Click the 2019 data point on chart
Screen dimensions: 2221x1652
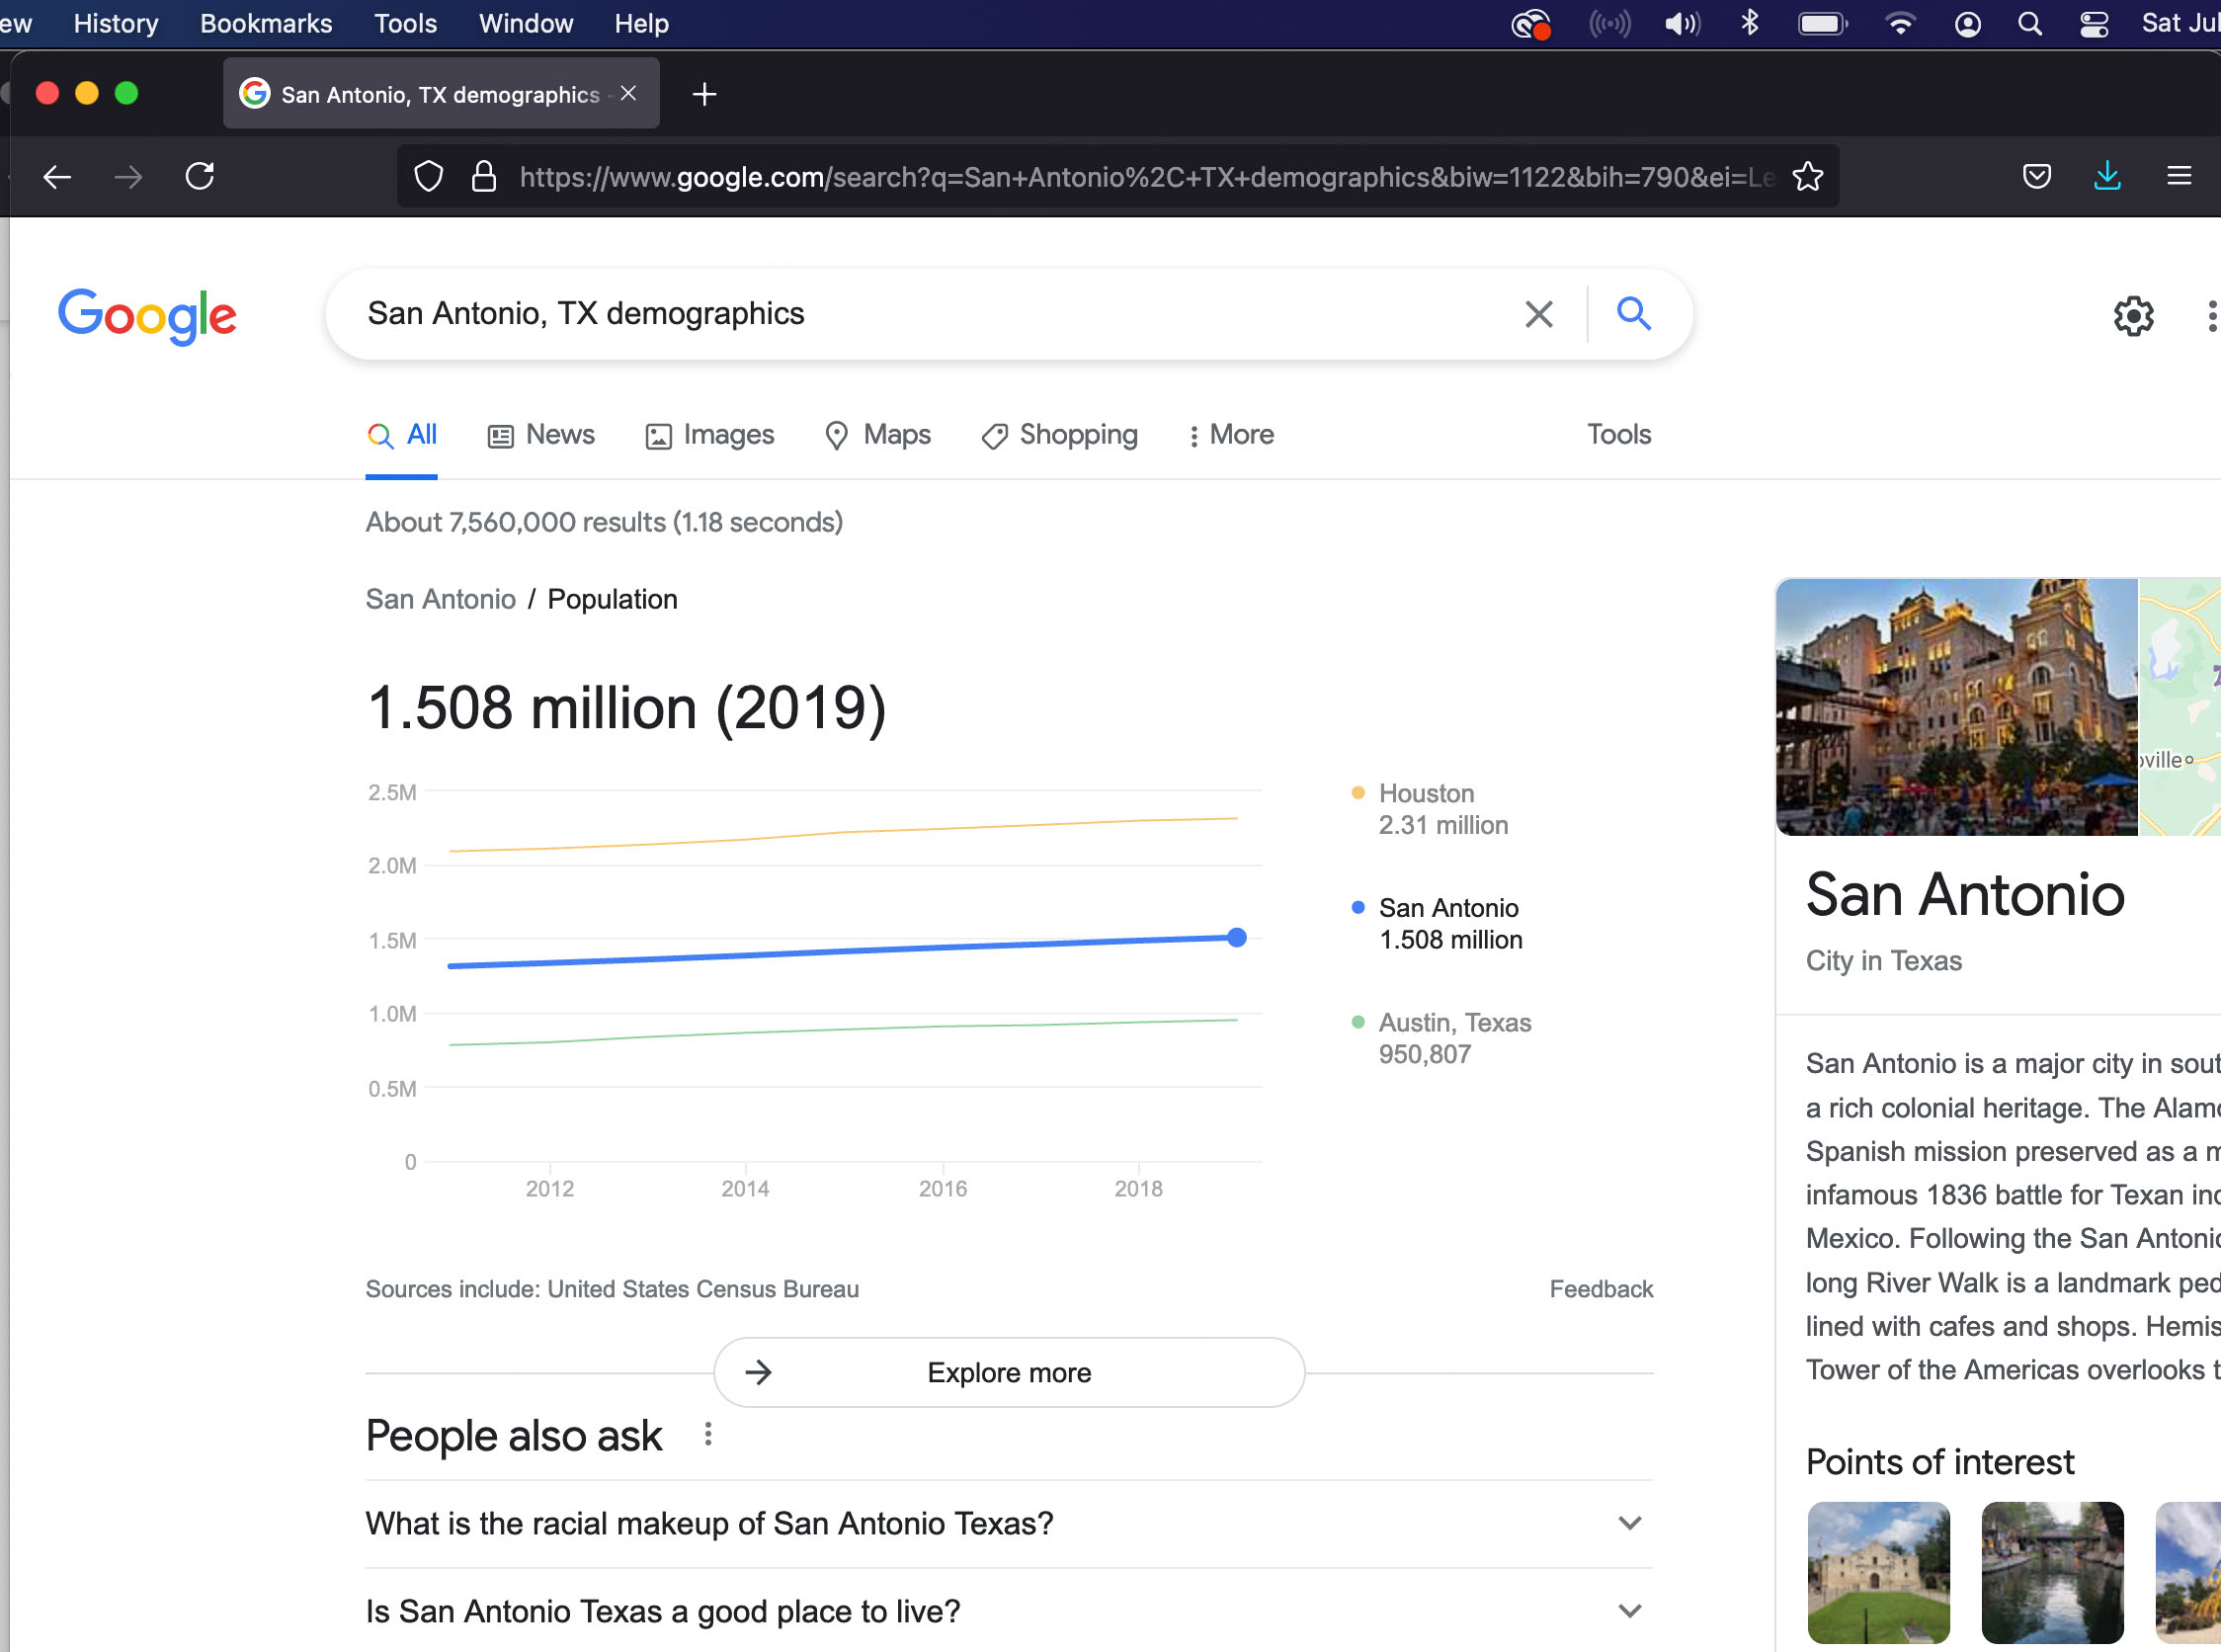1237,938
